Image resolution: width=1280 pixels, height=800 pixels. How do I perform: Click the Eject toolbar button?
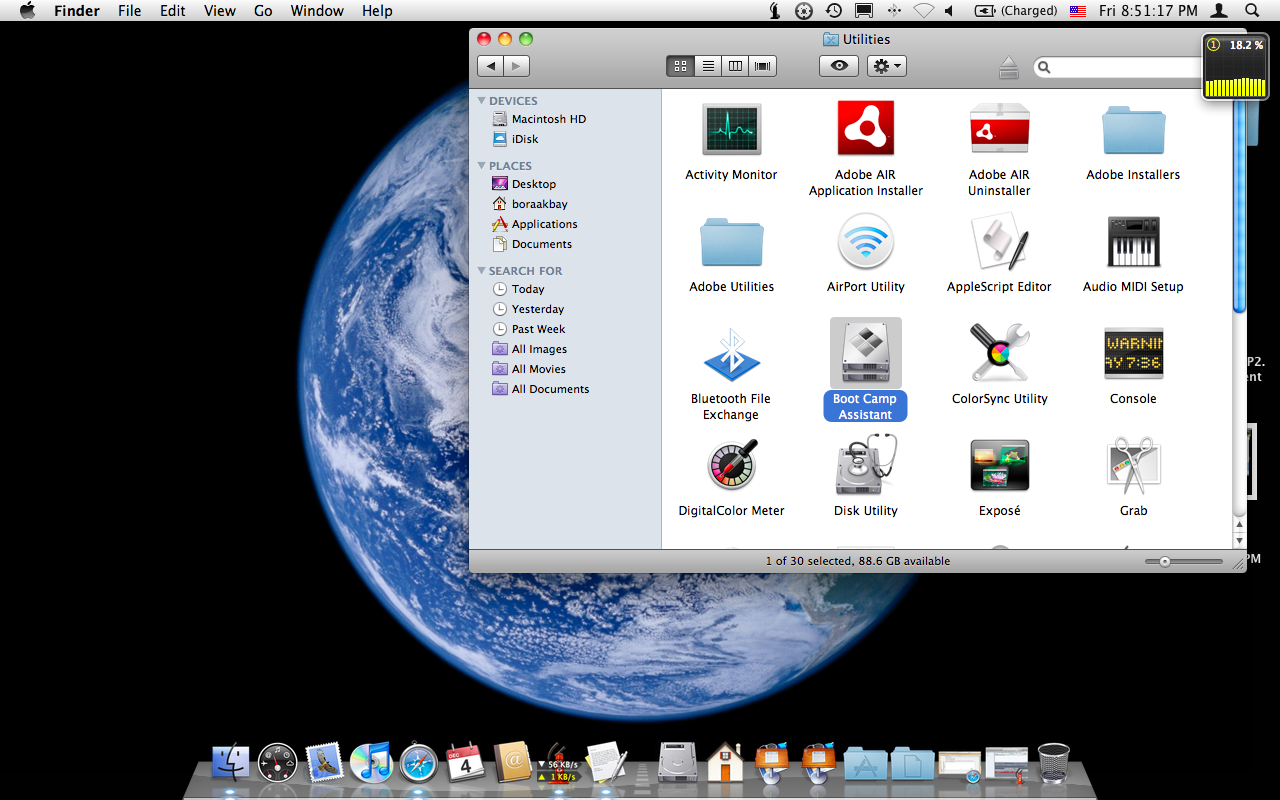point(1008,67)
